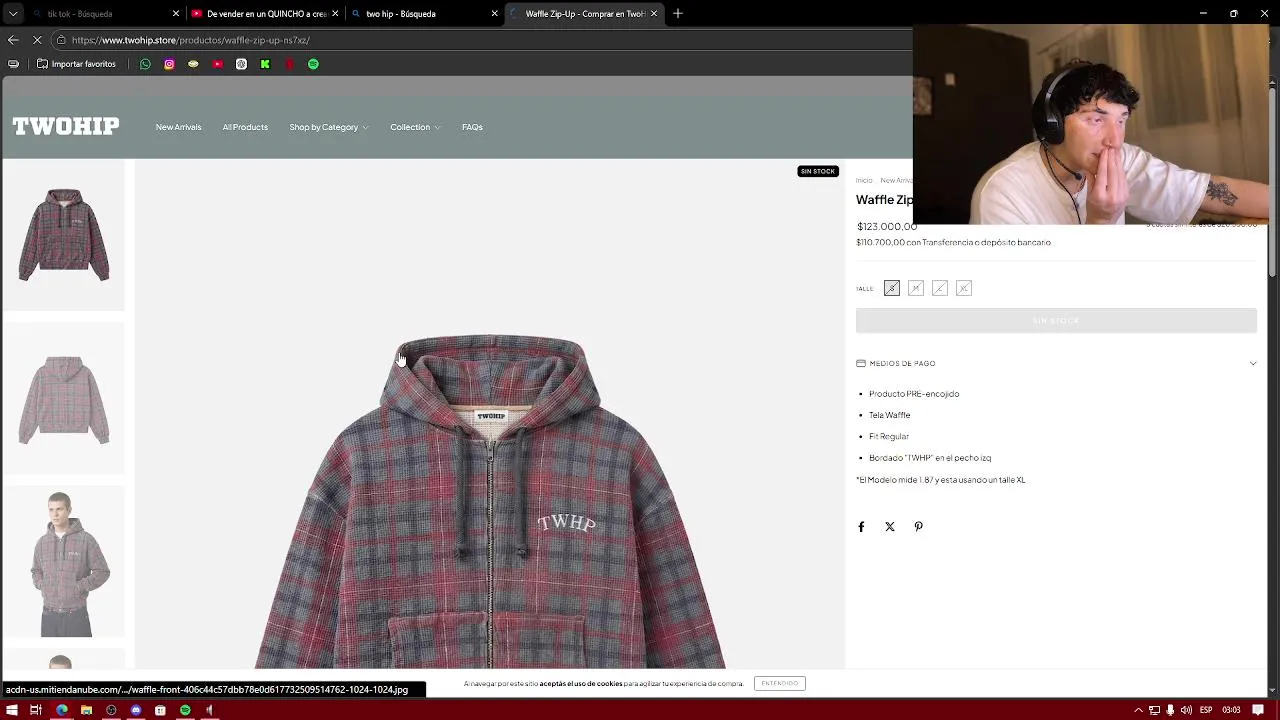The width and height of the screenshot is (1280, 720).
Task: Open Kick bookmark in favorites bar
Action: pos(265,64)
